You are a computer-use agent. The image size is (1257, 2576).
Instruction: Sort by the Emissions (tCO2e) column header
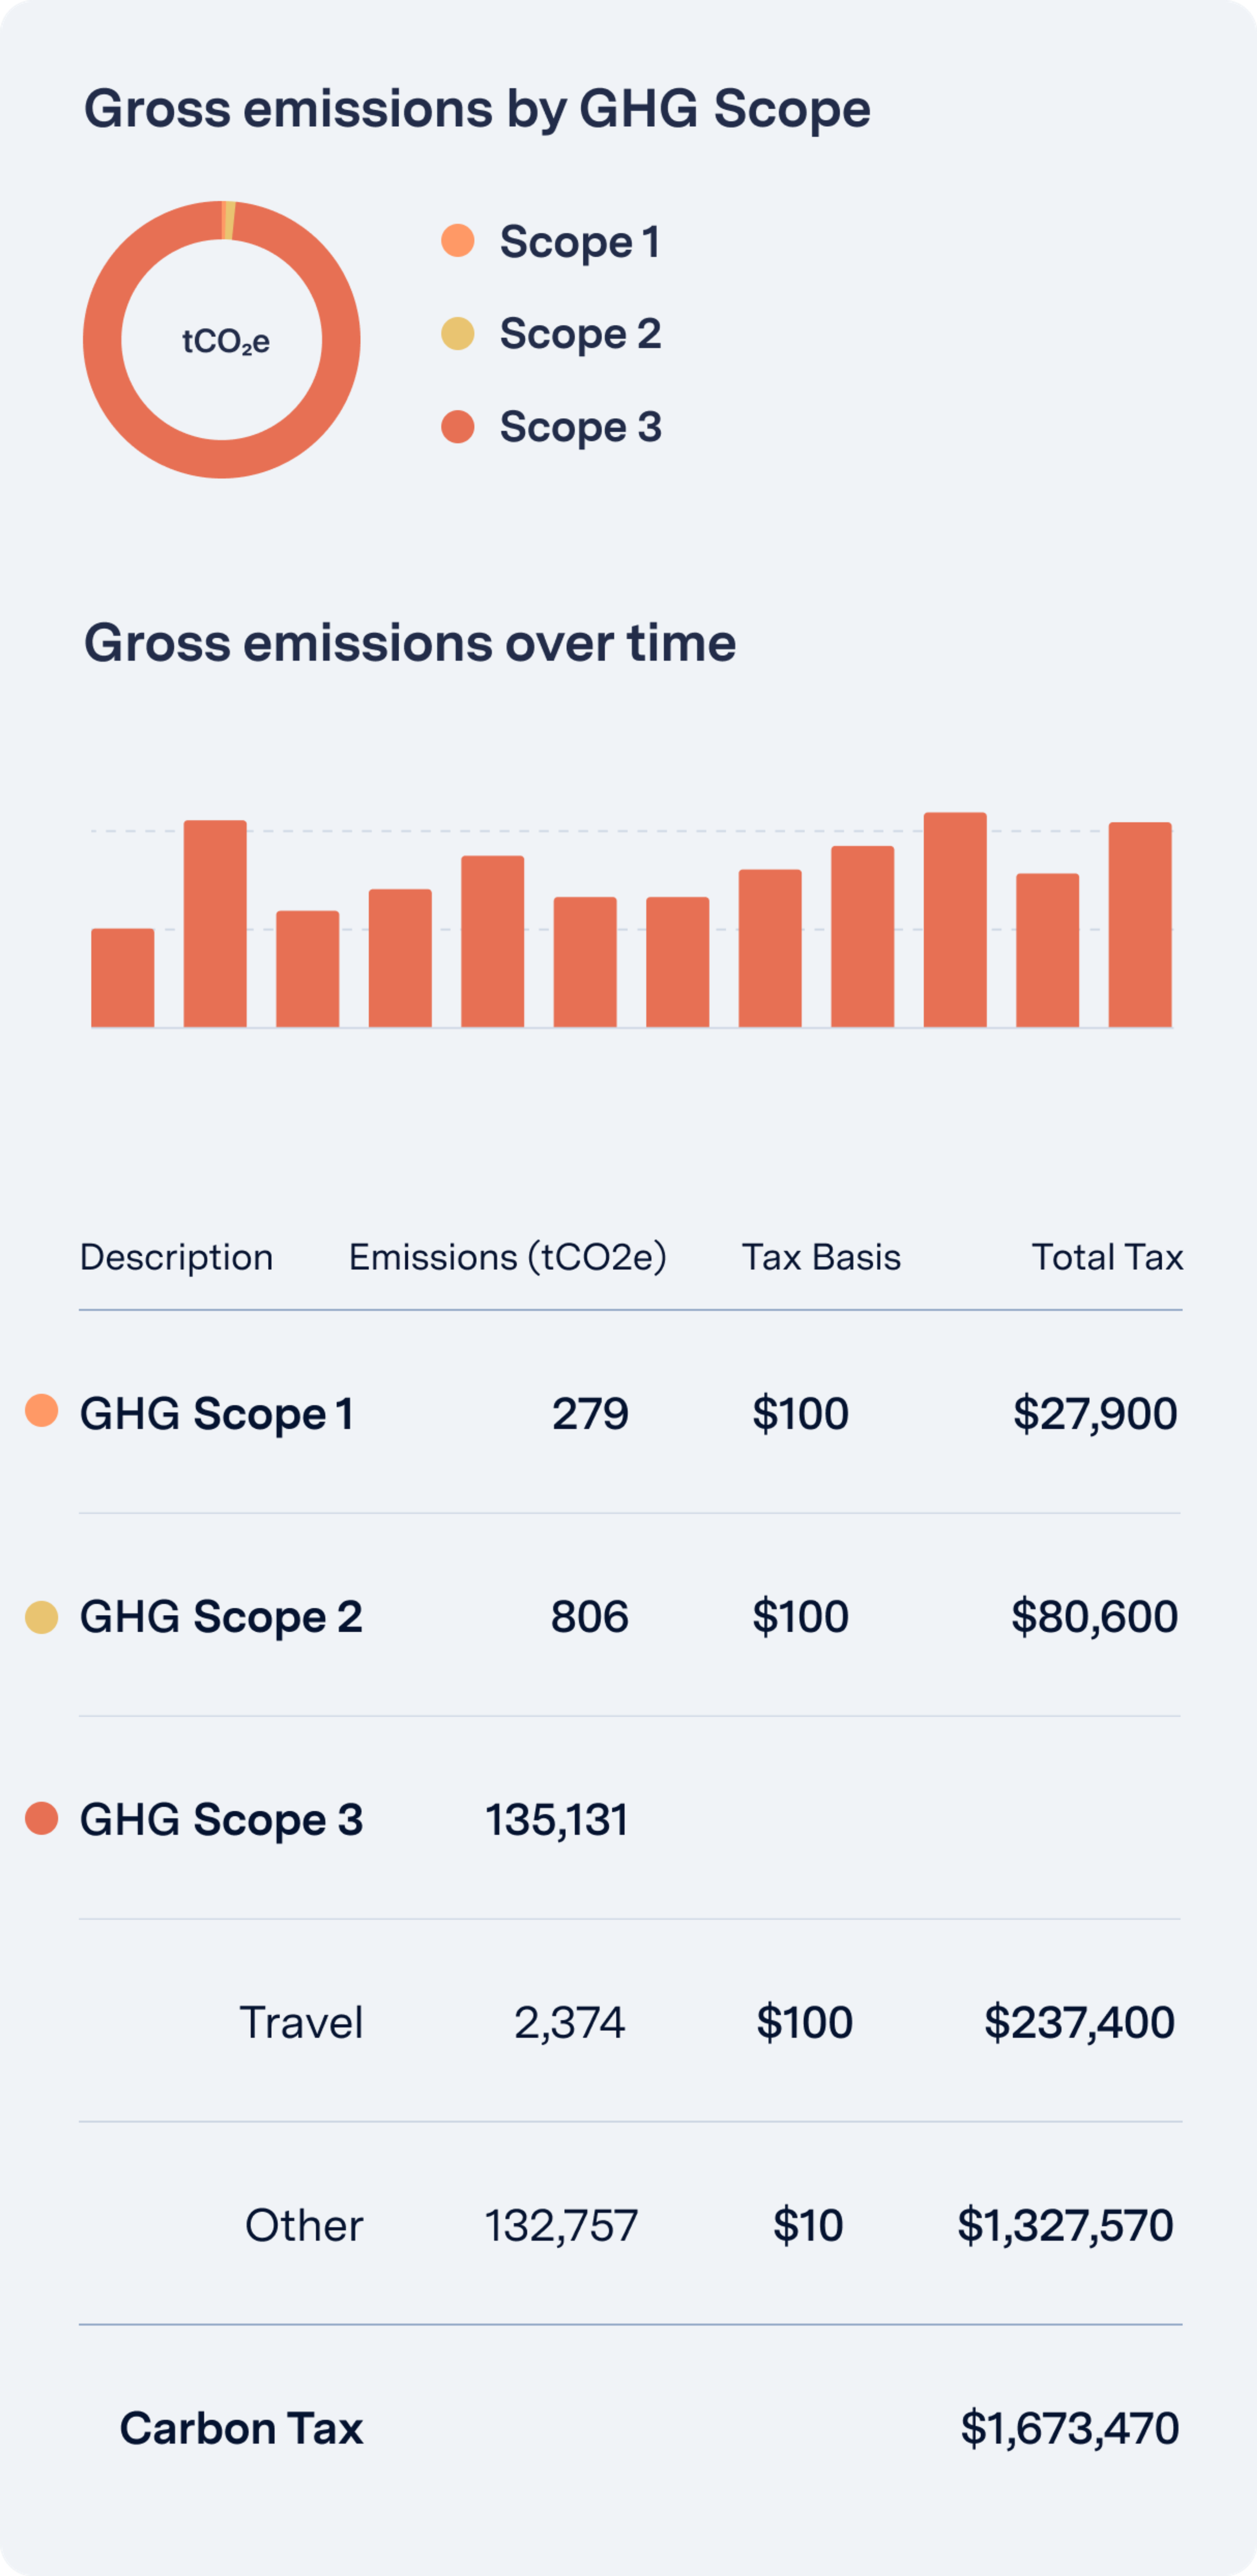click(x=507, y=1257)
